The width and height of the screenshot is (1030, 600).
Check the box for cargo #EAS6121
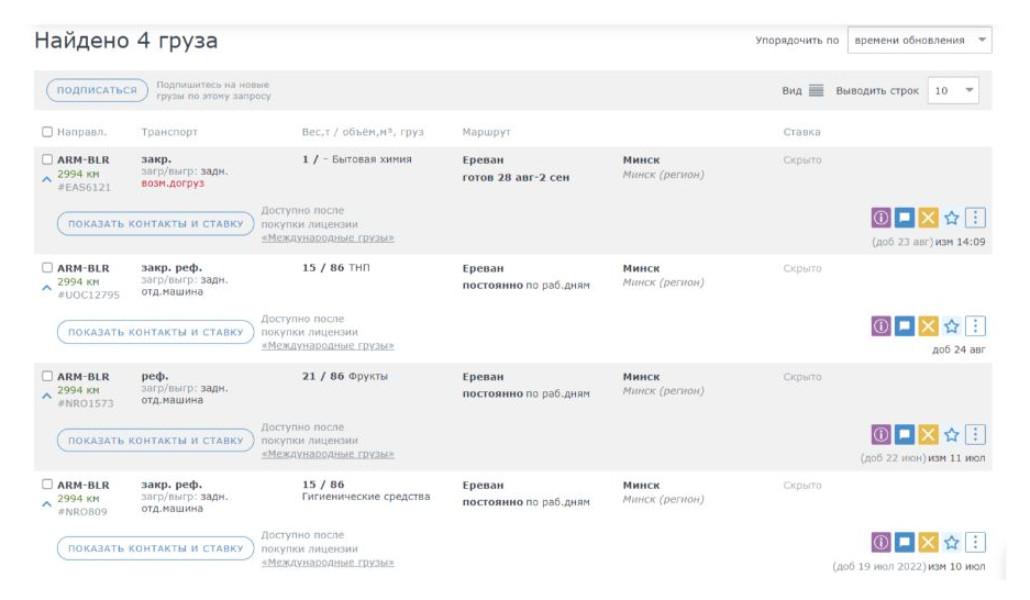[47, 160]
